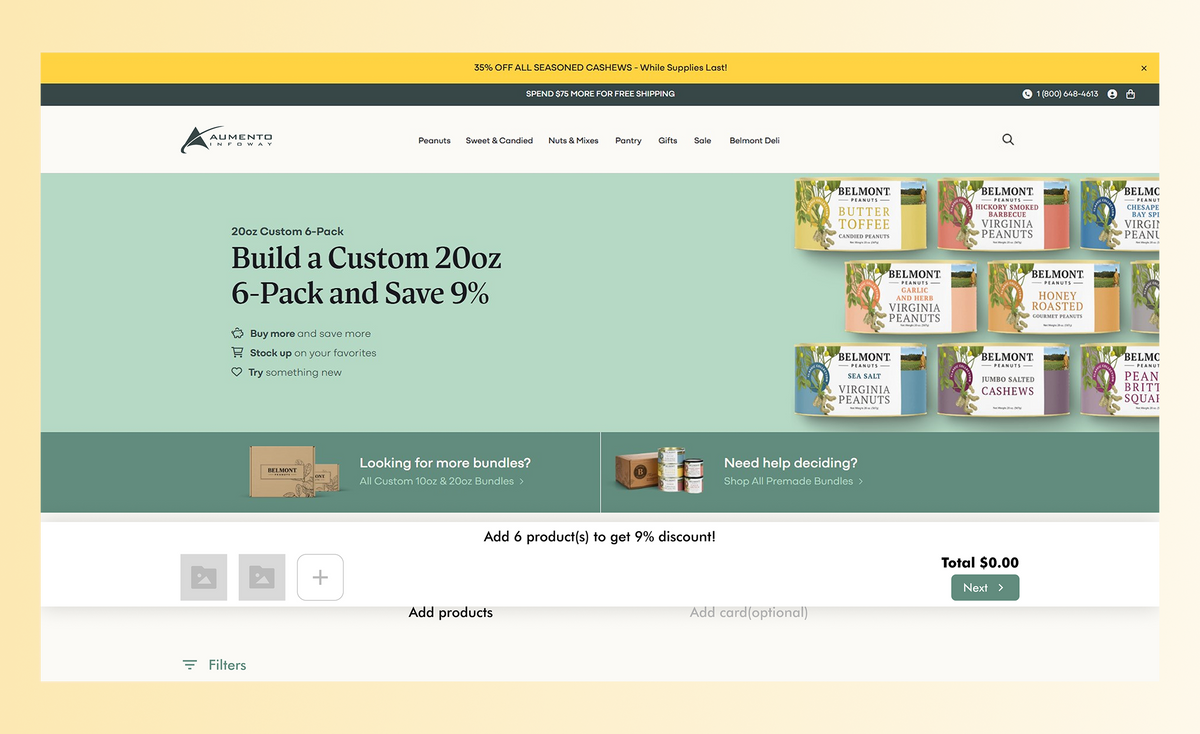This screenshot has height=734, width=1200.
Task: Open the Nuts & Mixes menu
Action: pyautogui.click(x=573, y=141)
